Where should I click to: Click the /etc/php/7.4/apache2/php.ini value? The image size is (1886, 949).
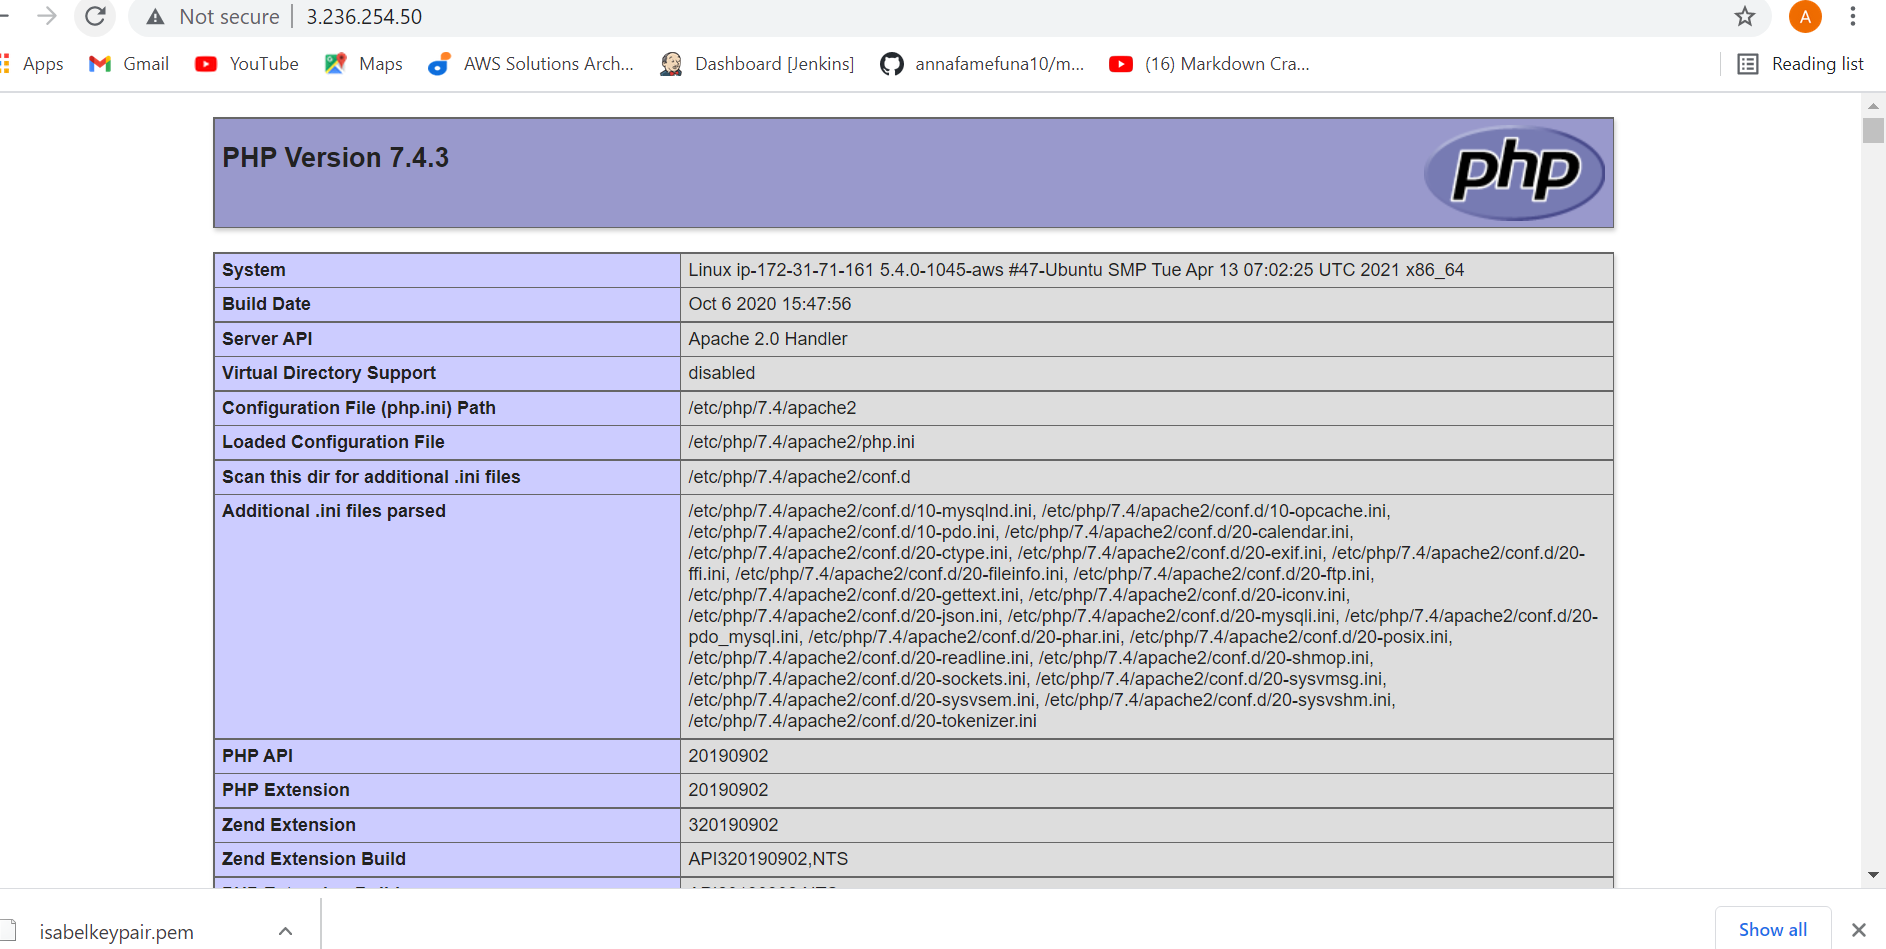tap(801, 442)
